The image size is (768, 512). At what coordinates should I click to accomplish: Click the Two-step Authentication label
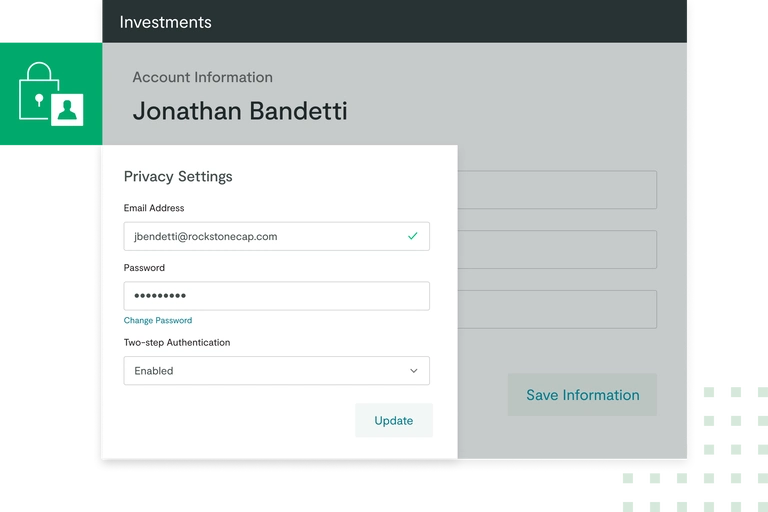(x=177, y=343)
